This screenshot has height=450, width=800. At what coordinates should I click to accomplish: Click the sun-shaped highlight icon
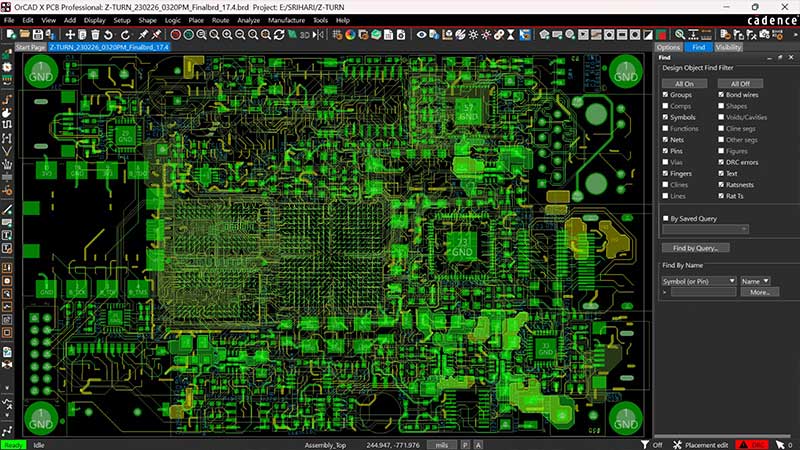coord(473,35)
